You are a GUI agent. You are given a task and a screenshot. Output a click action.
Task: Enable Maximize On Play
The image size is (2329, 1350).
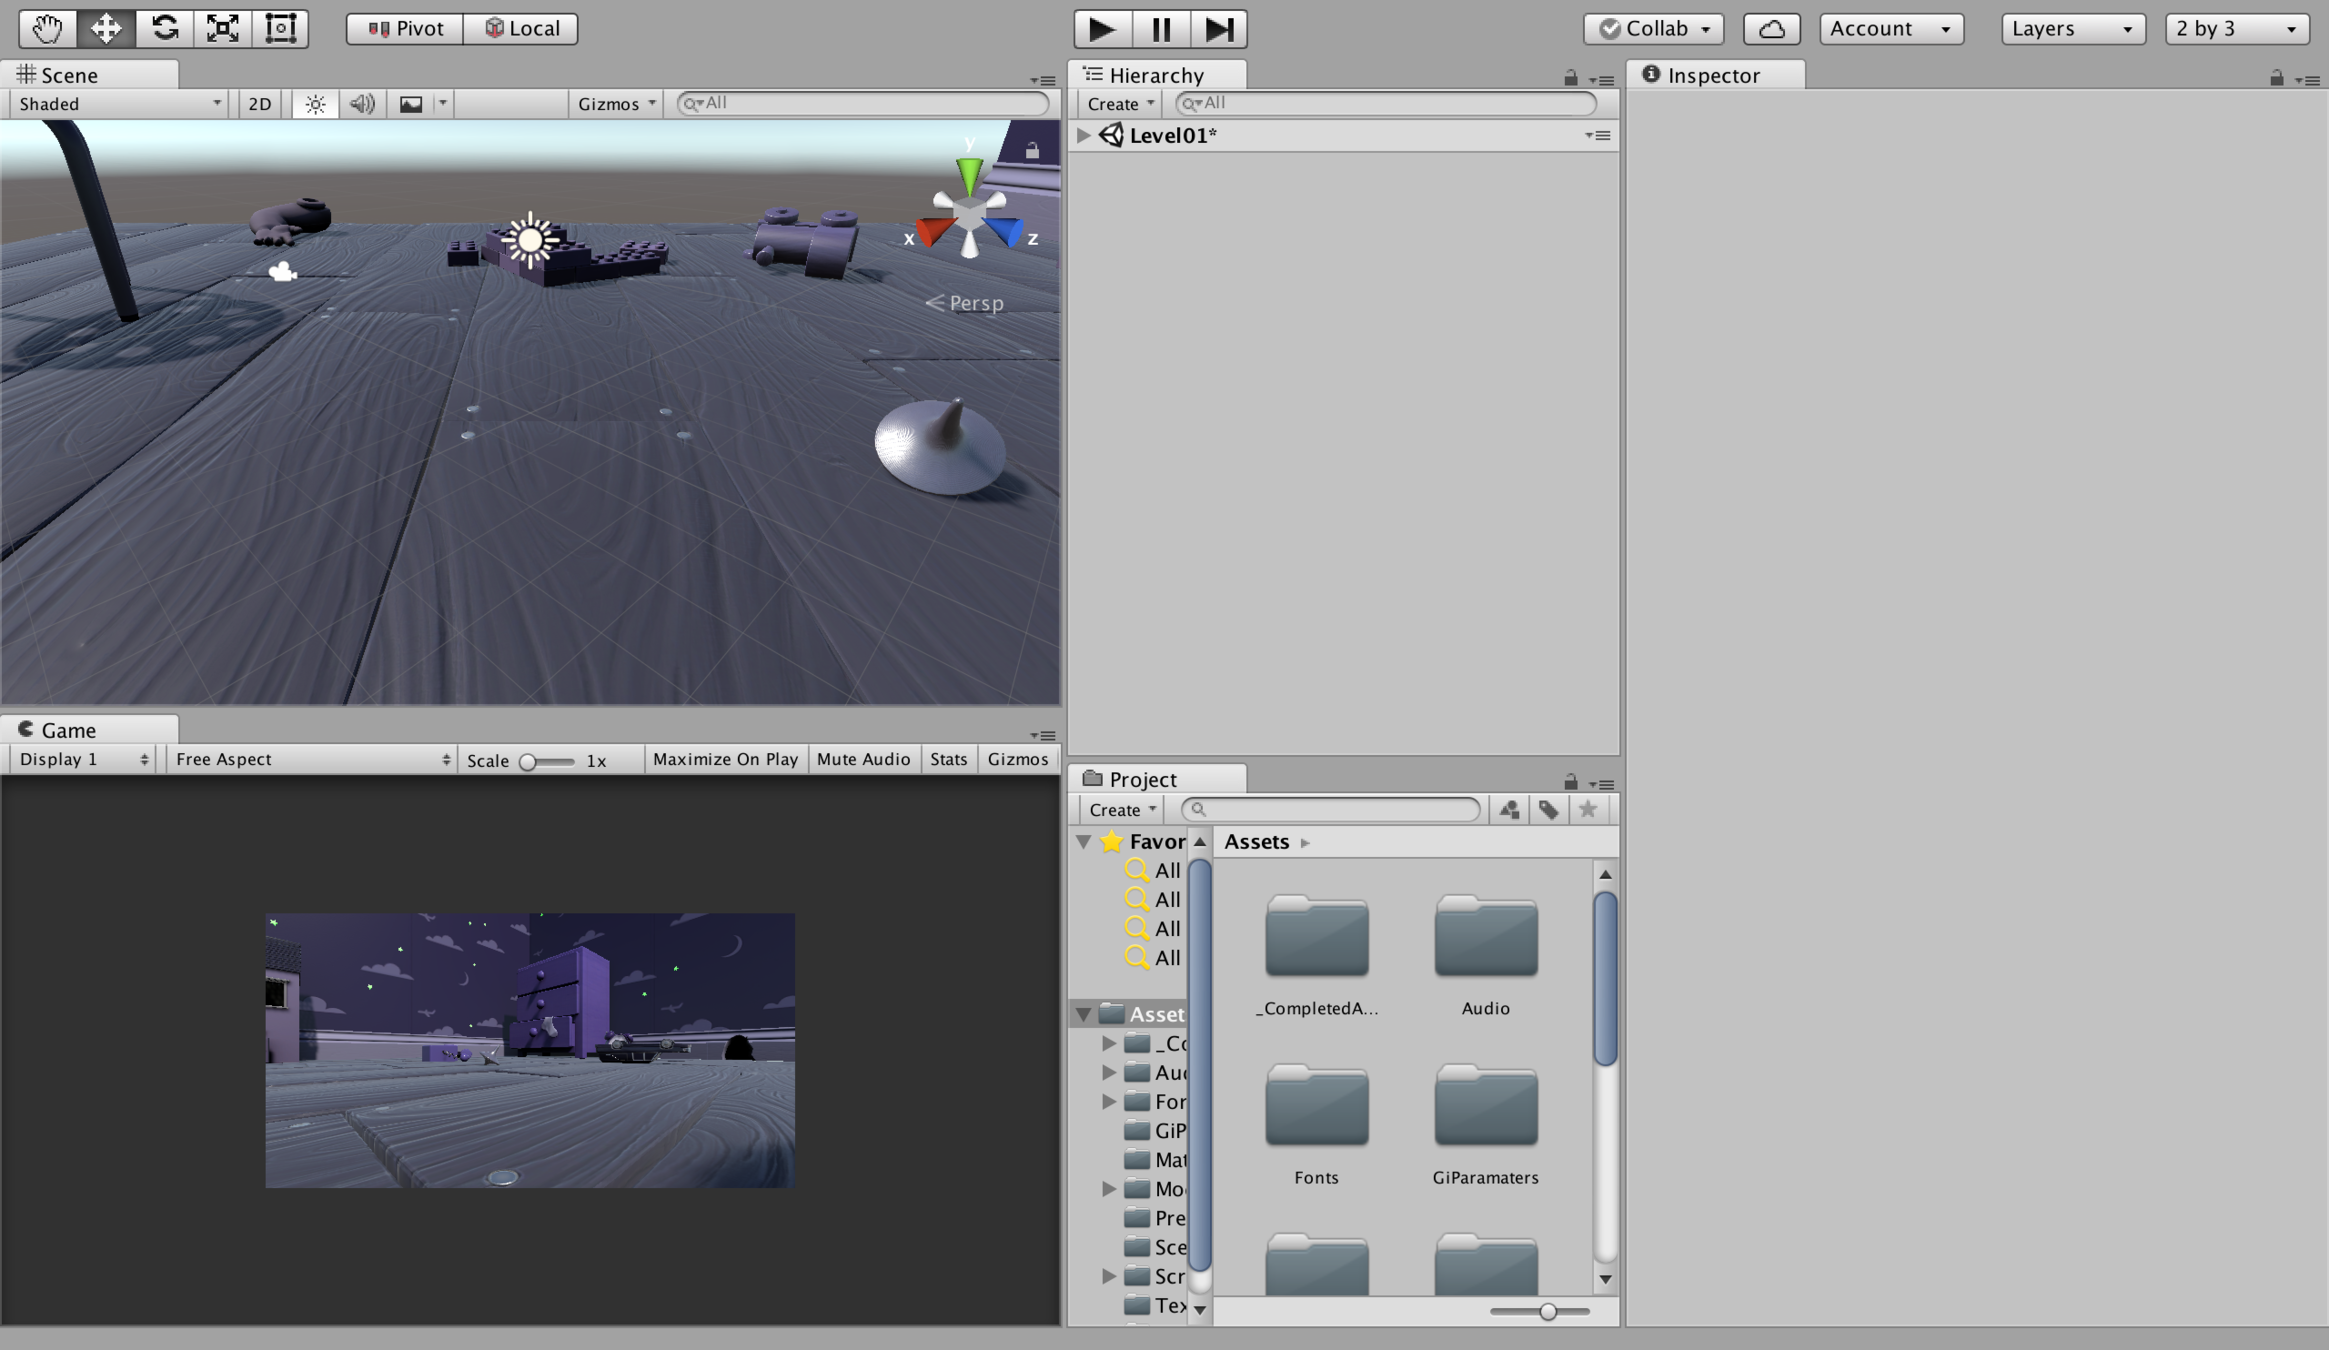[725, 759]
